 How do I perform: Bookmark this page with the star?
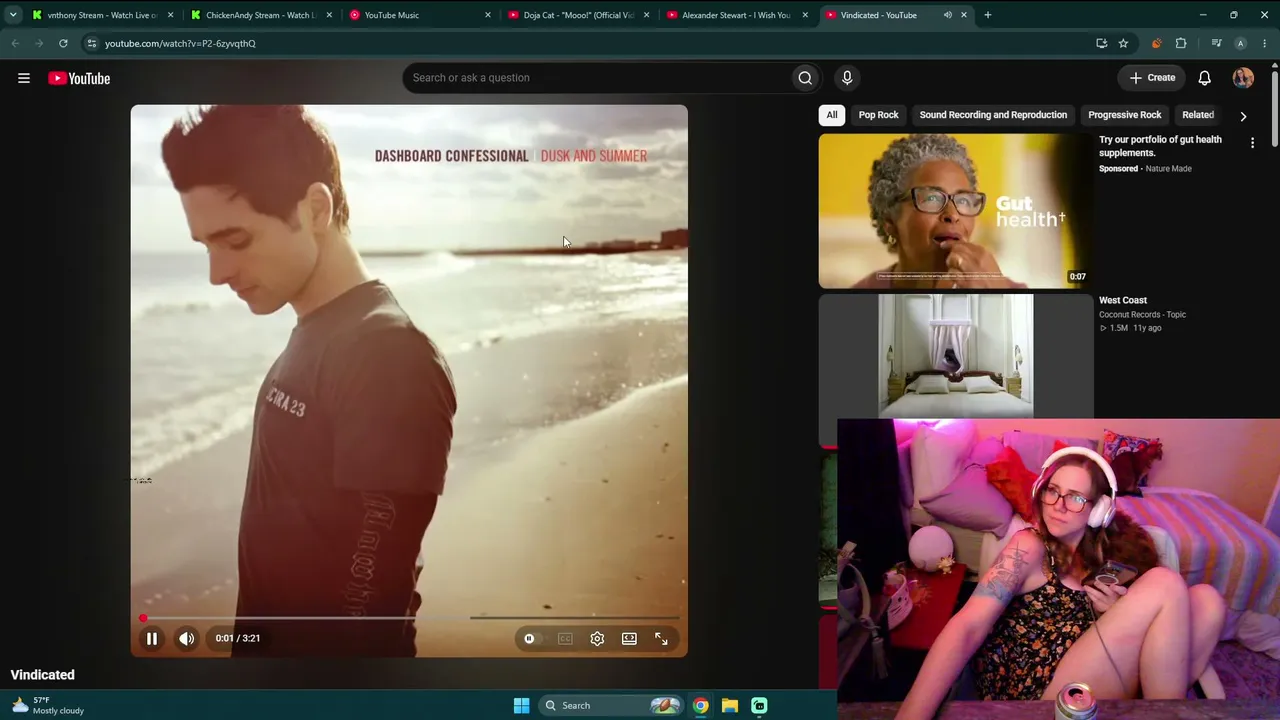point(1123,43)
